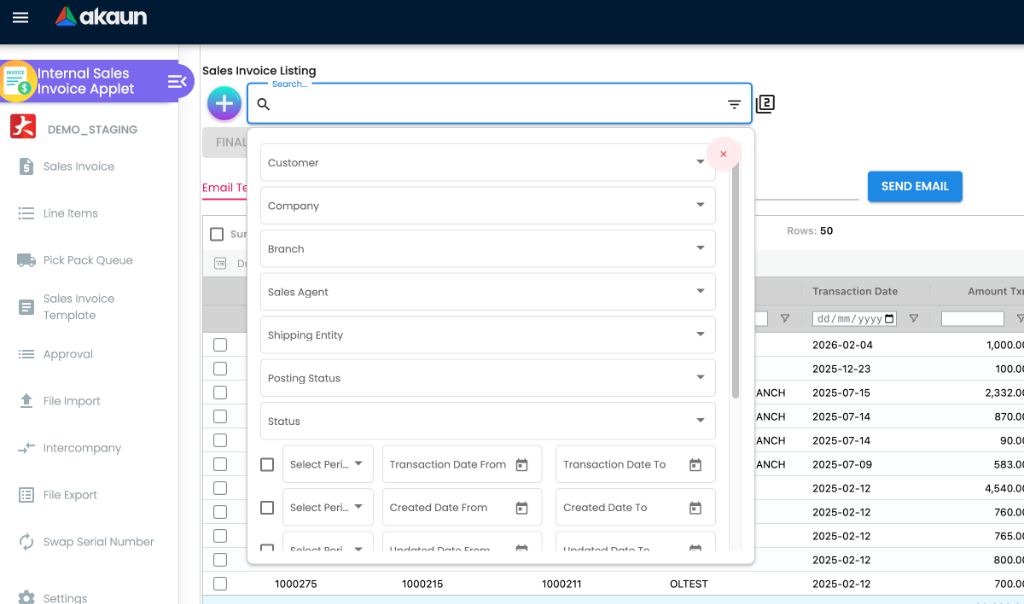Open the Sales Invoice Template module
Screen dimensions: 1024x604
click(x=80, y=306)
